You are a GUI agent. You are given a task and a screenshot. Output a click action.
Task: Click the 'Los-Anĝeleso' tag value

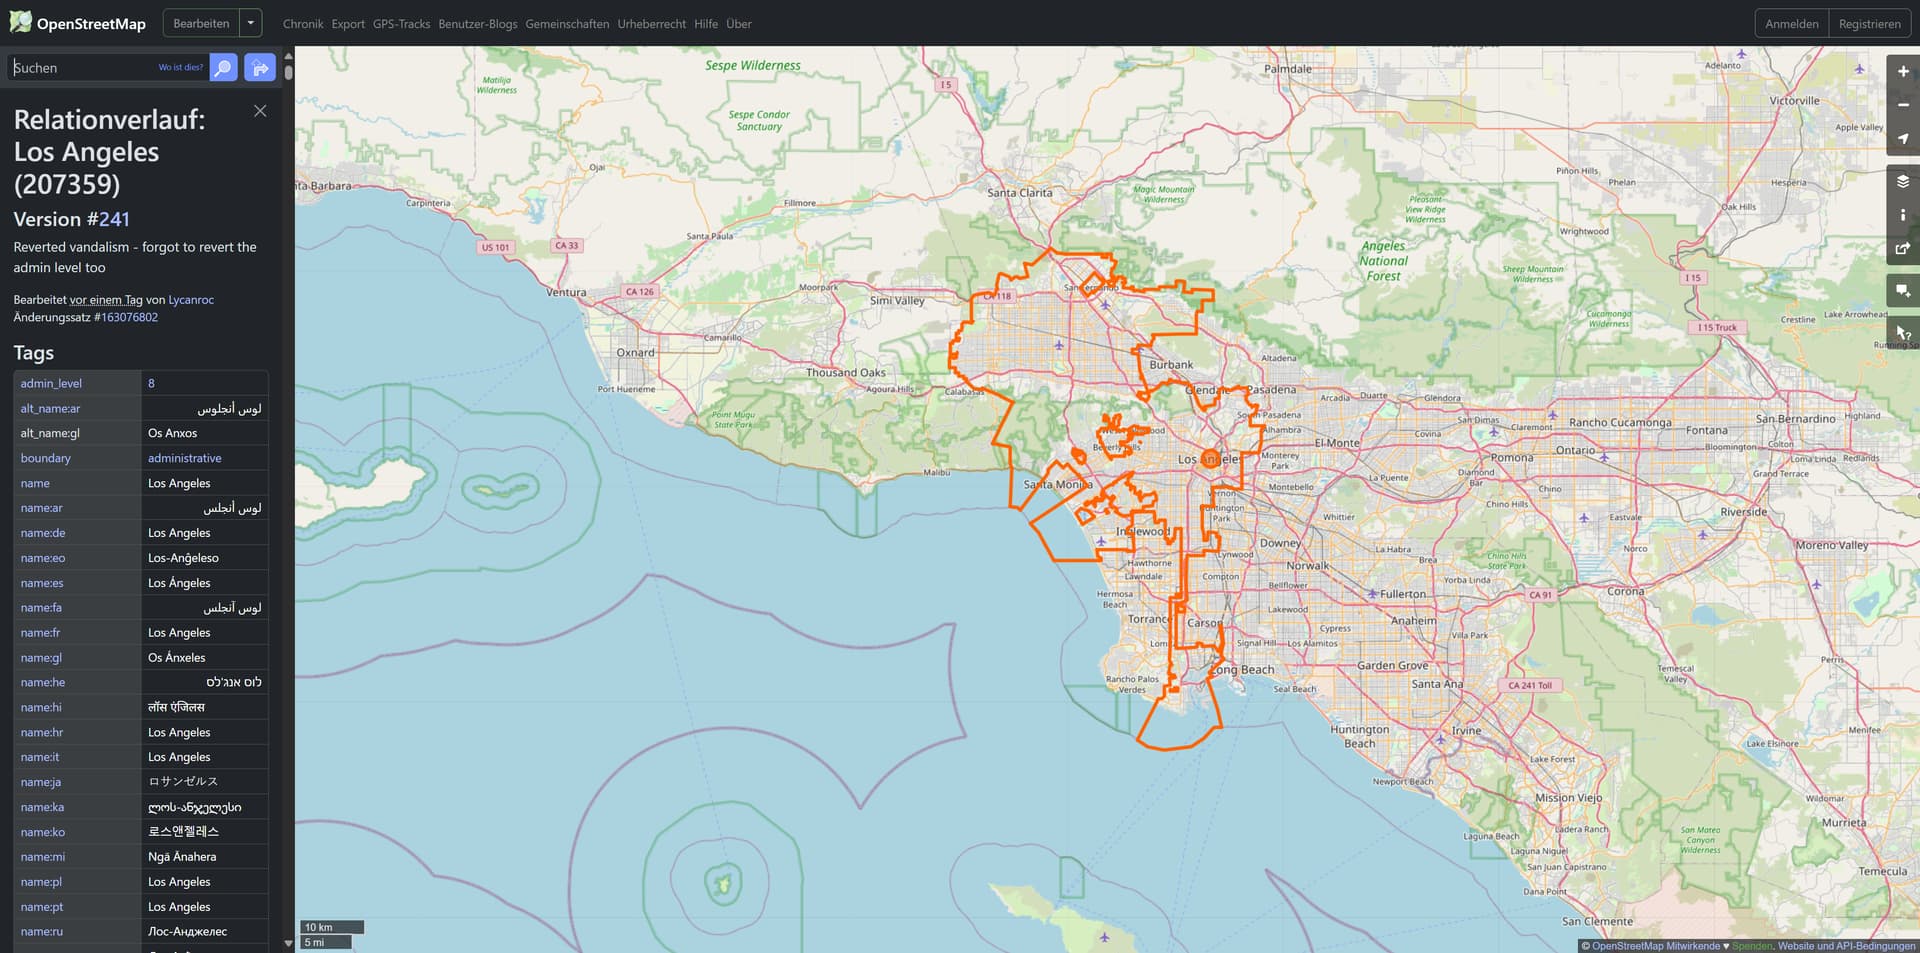183,558
